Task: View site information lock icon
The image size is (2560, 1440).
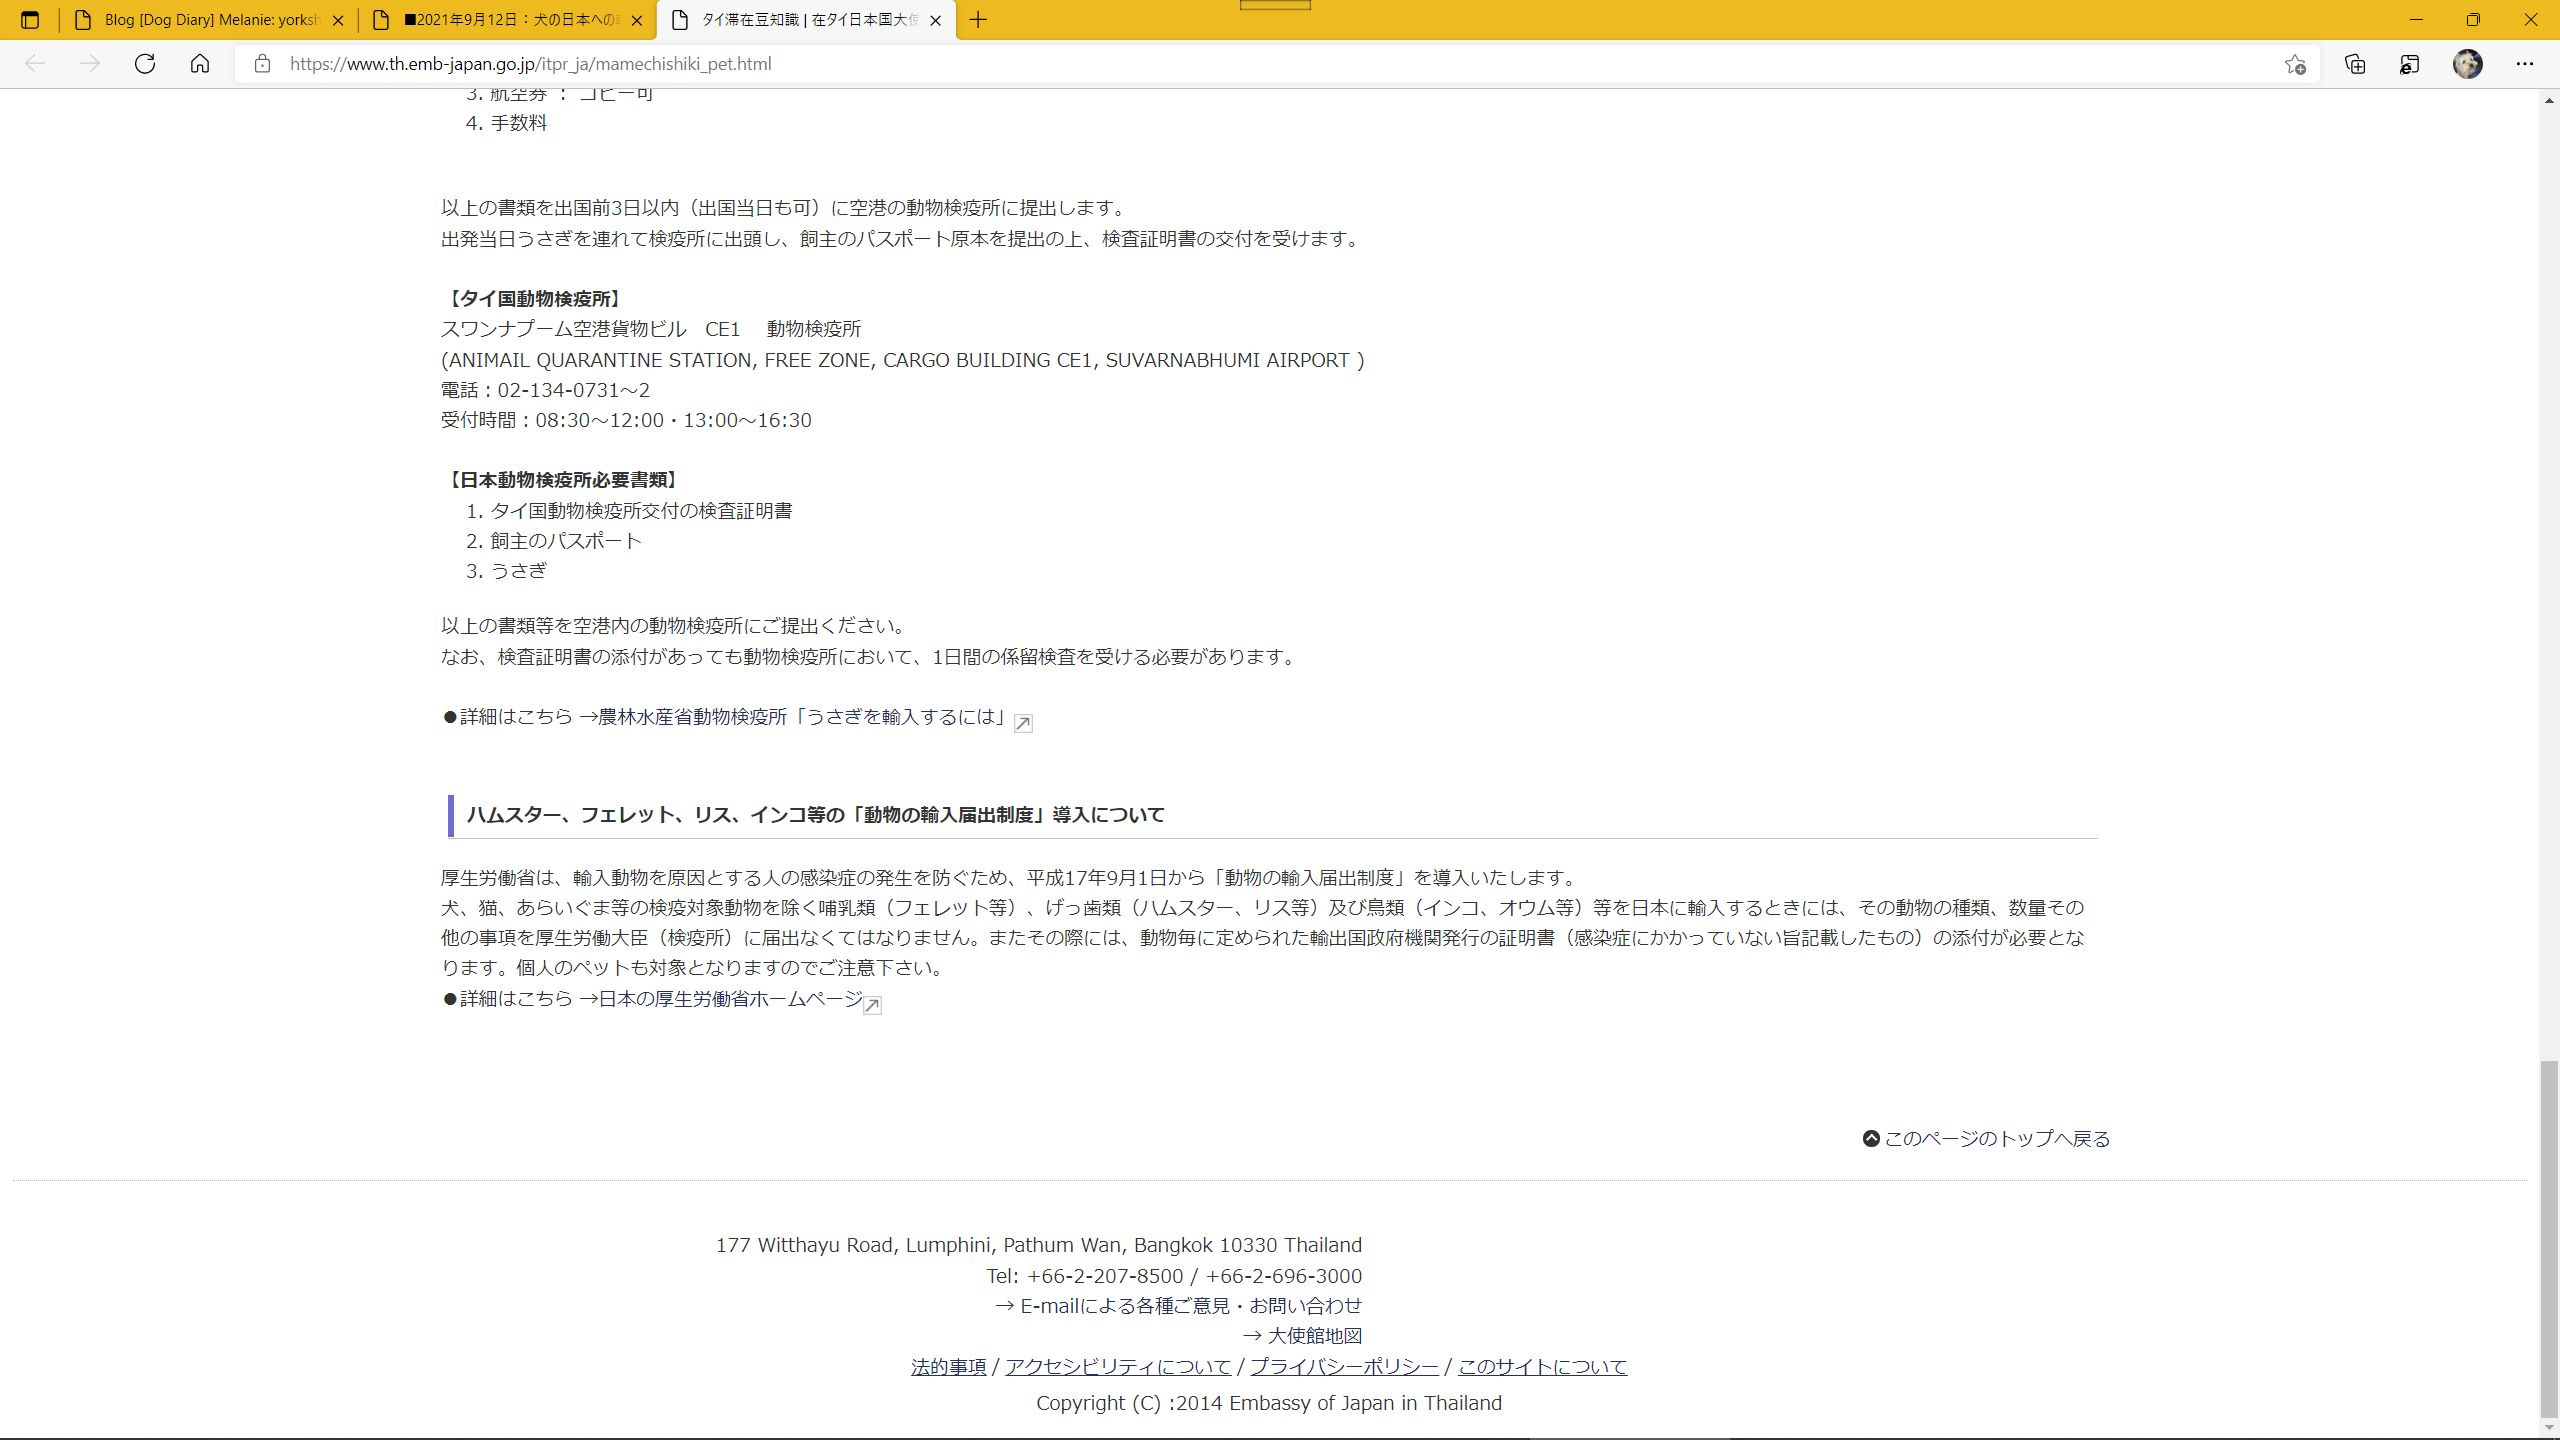Action: (262, 64)
